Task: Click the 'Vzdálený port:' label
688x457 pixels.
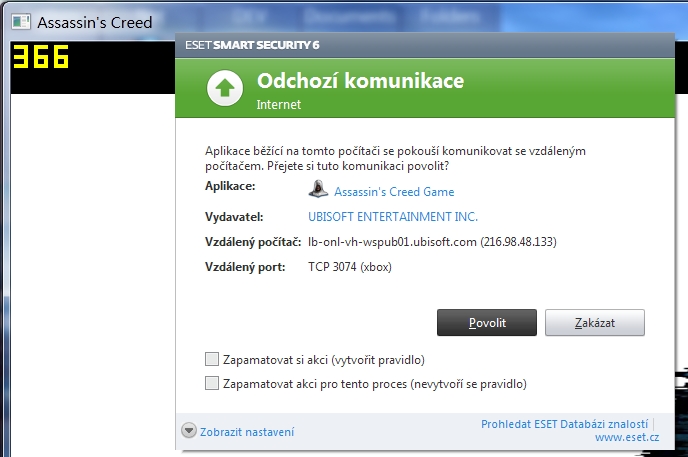Action: click(245, 267)
